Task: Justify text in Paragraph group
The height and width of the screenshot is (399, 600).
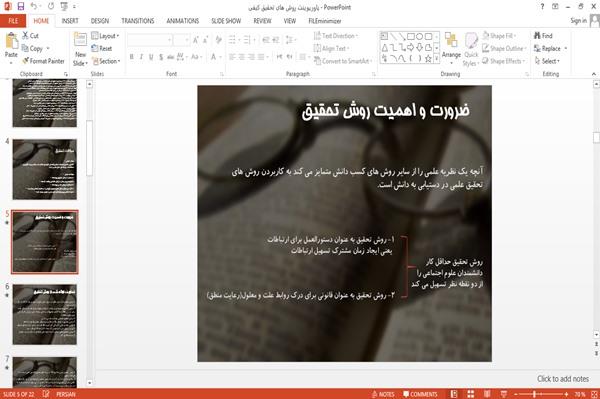Action: click(261, 57)
